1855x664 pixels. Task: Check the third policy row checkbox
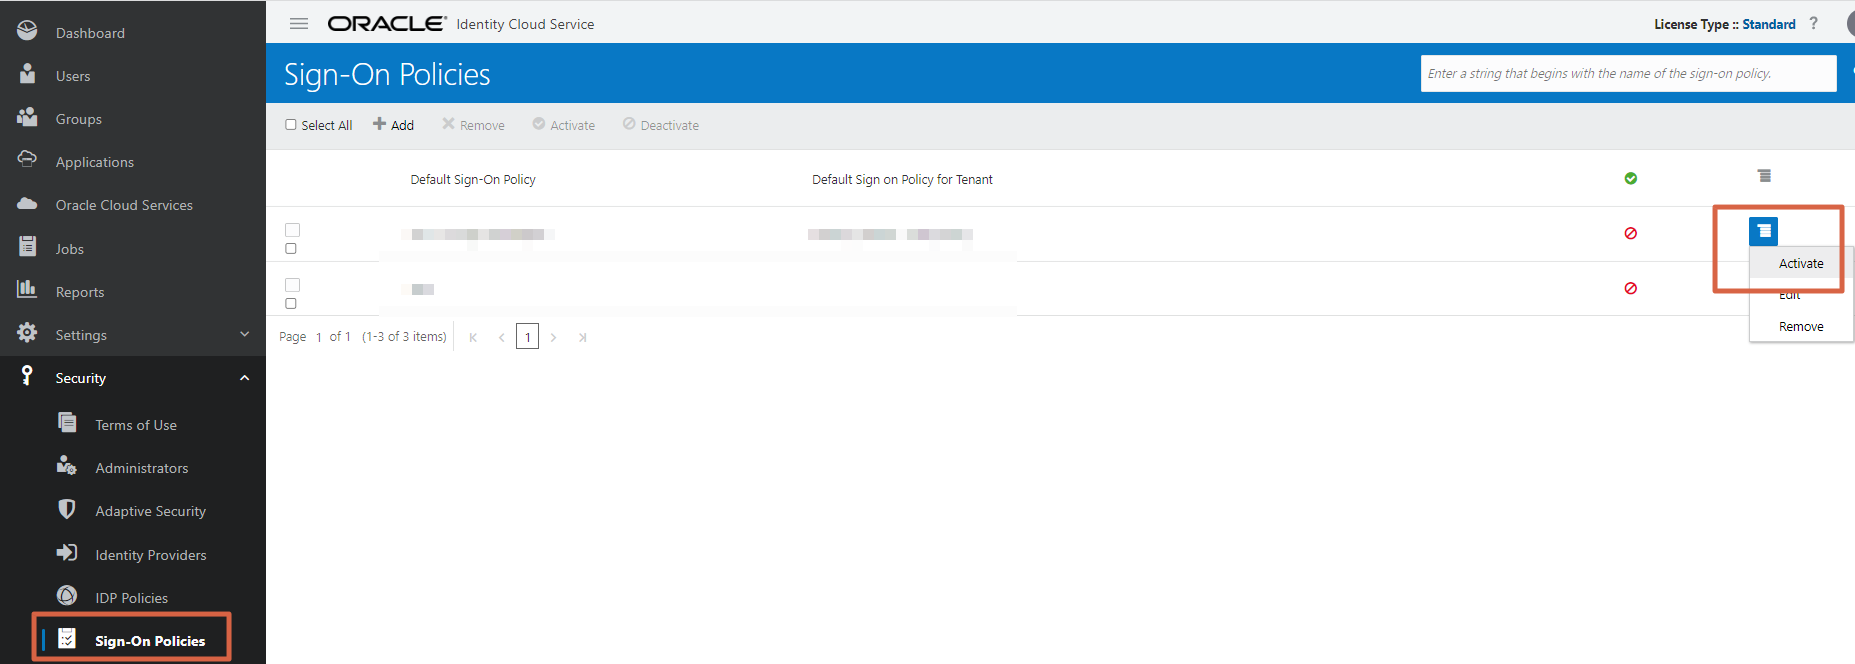(x=291, y=303)
